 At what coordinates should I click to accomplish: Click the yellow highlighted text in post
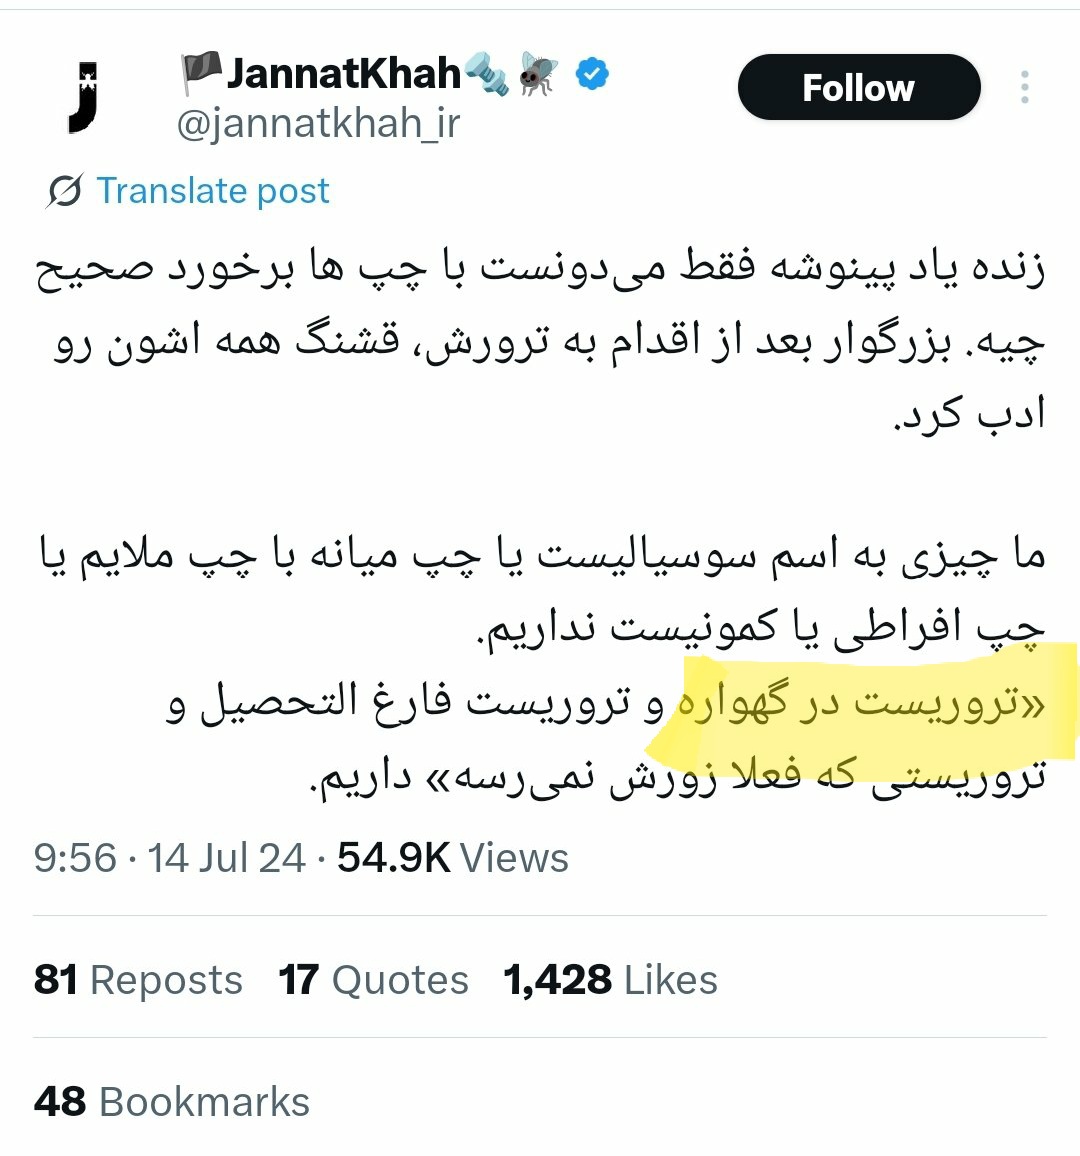coord(862,703)
